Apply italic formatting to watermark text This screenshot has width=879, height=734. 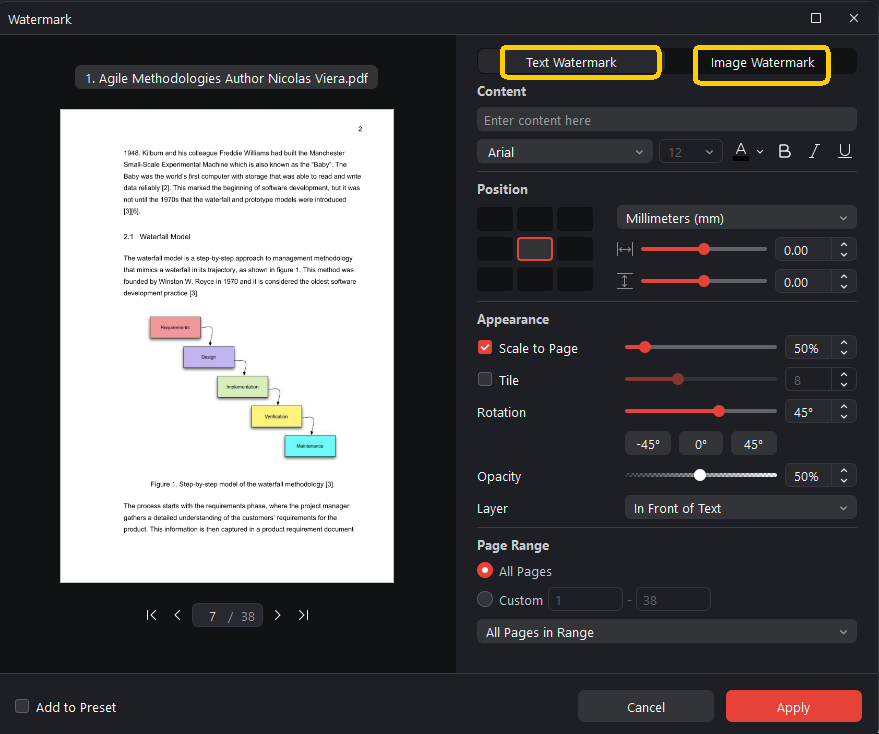coord(814,151)
